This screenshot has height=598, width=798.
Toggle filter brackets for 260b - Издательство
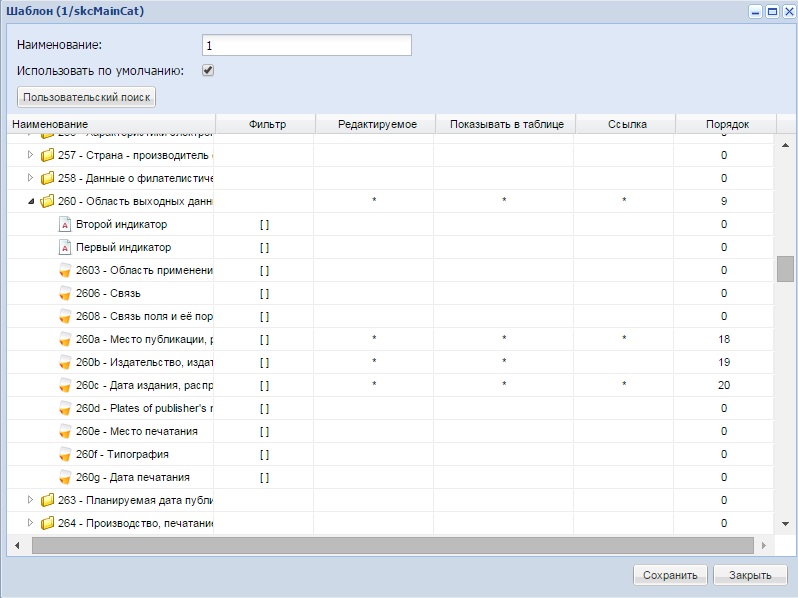(x=264, y=362)
